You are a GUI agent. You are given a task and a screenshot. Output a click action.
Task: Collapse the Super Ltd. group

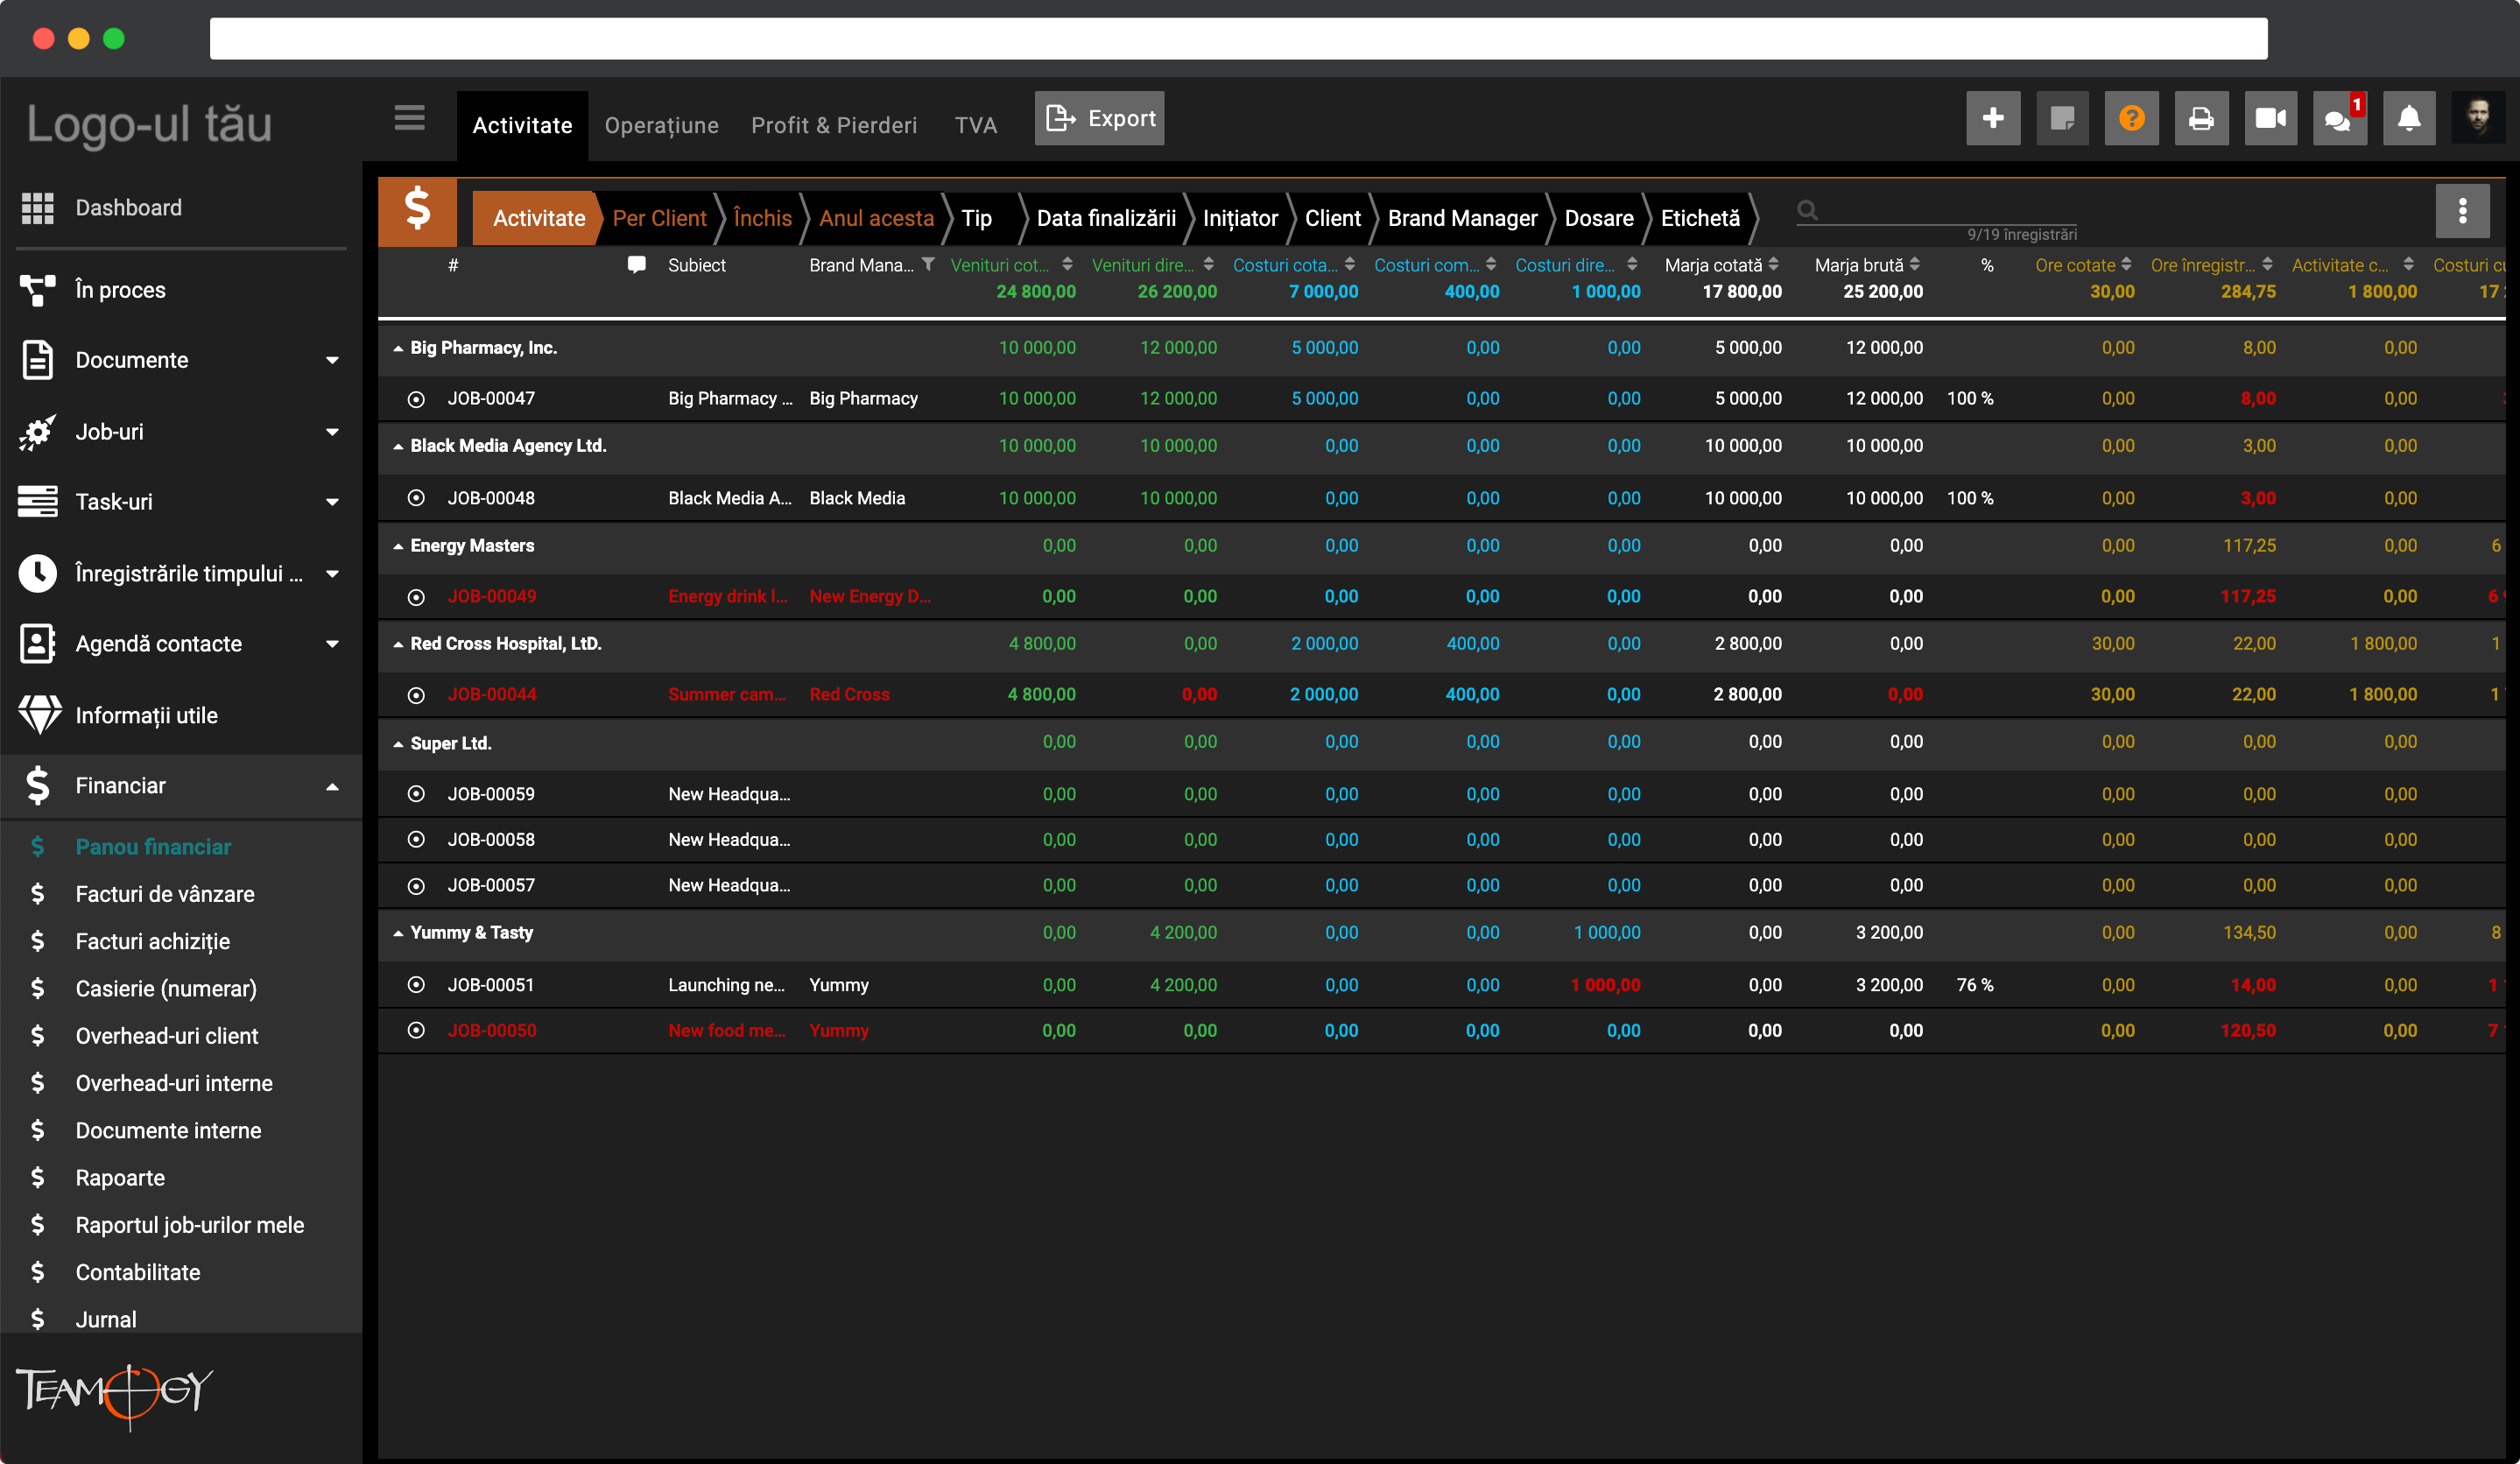tap(398, 745)
